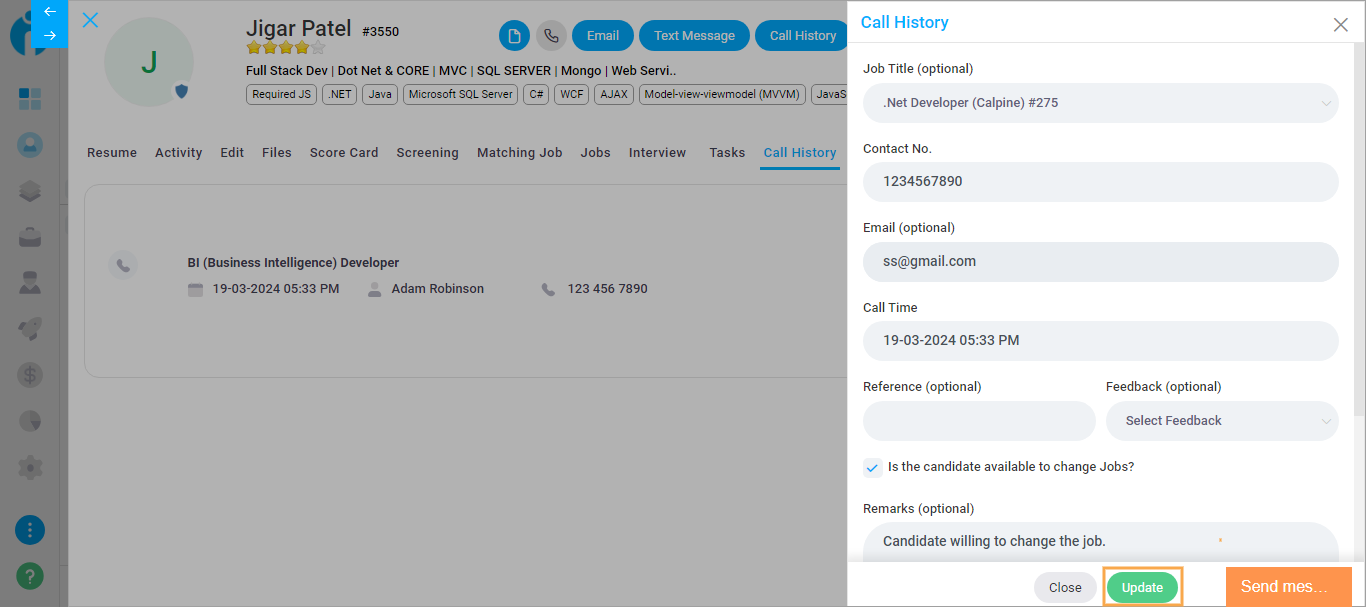Select the Call History tab
The image size is (1366, 607).
click(x=800, y=153)
